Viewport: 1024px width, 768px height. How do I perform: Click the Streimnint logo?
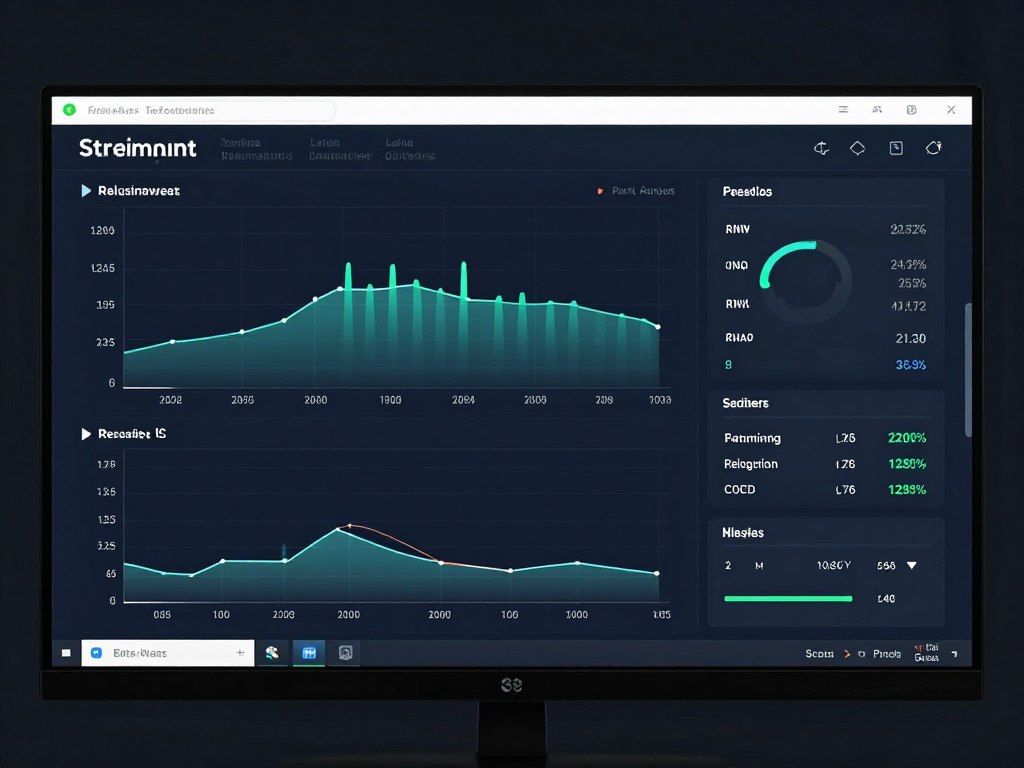point(138,148)
